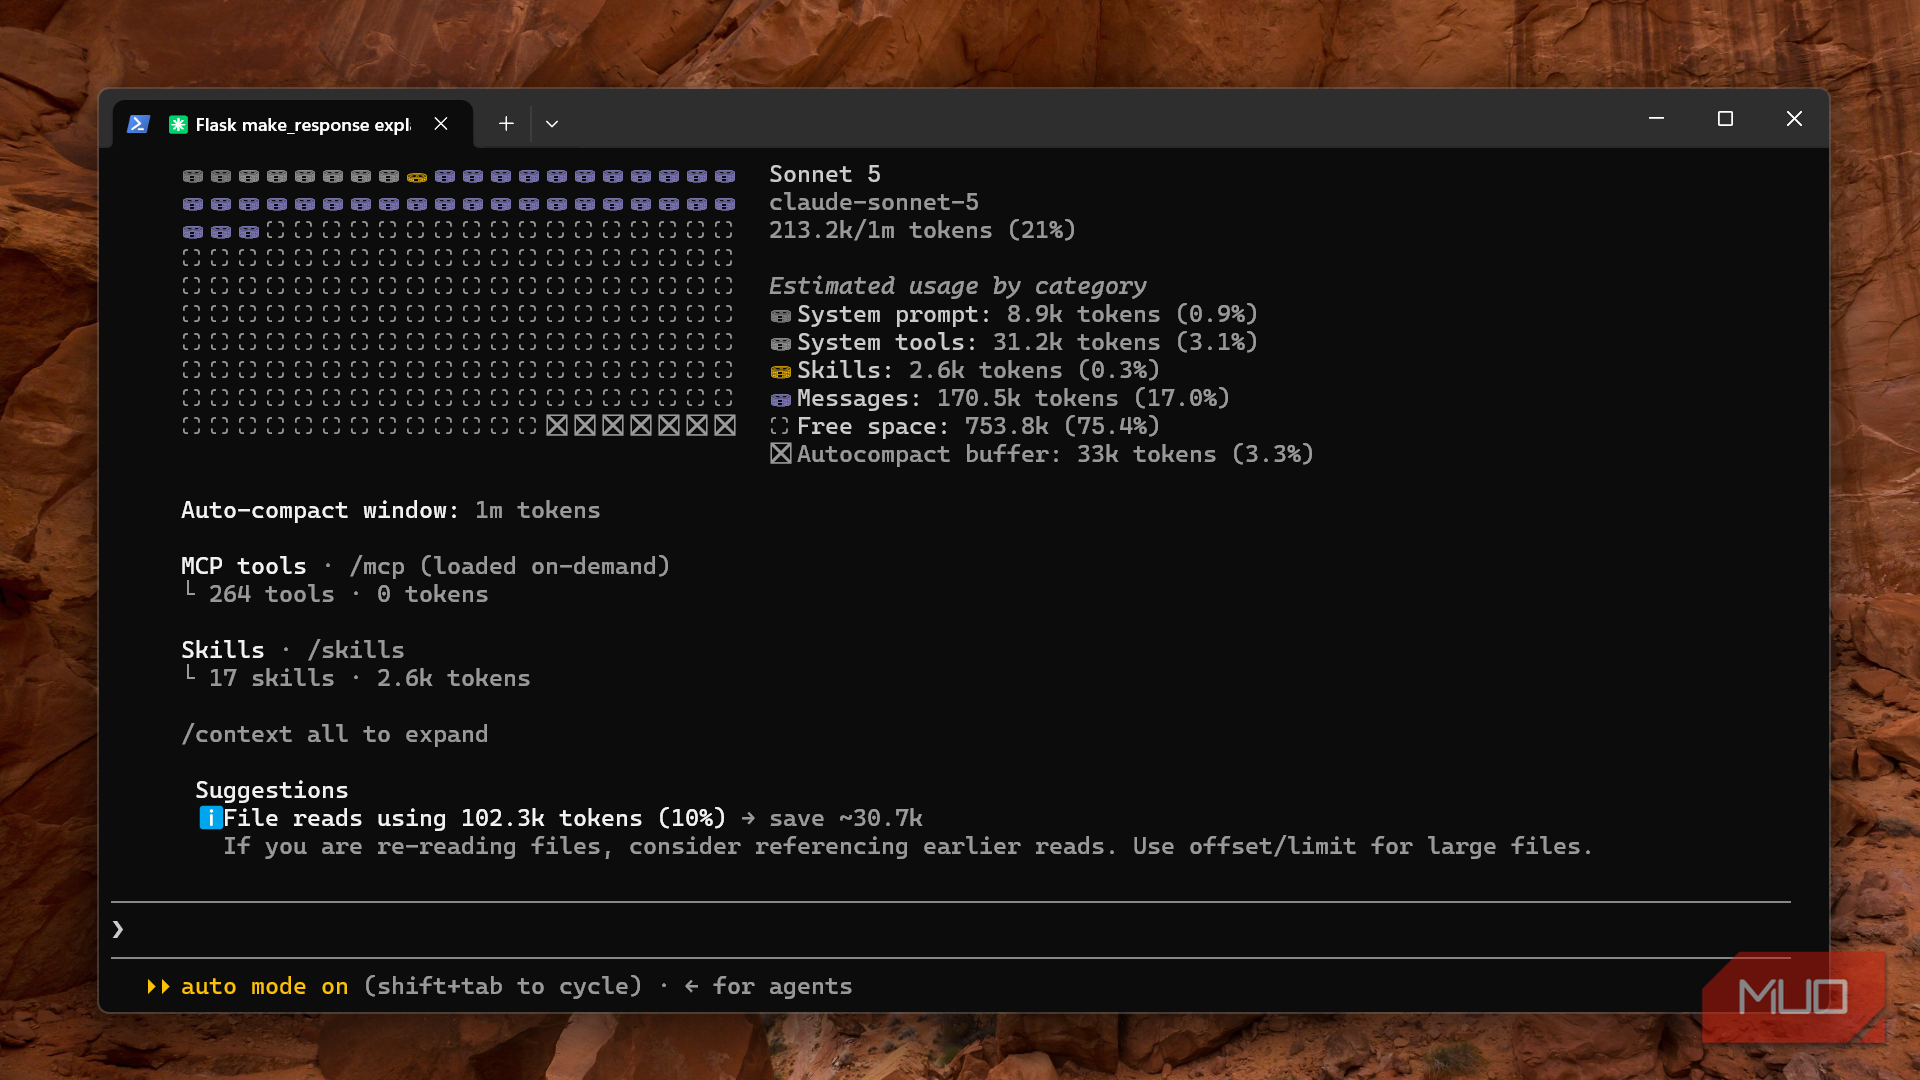Screen dimensions: 1920x1080
Task: Click 'Free space: 753.8k' line
Action: pos(978,426)
